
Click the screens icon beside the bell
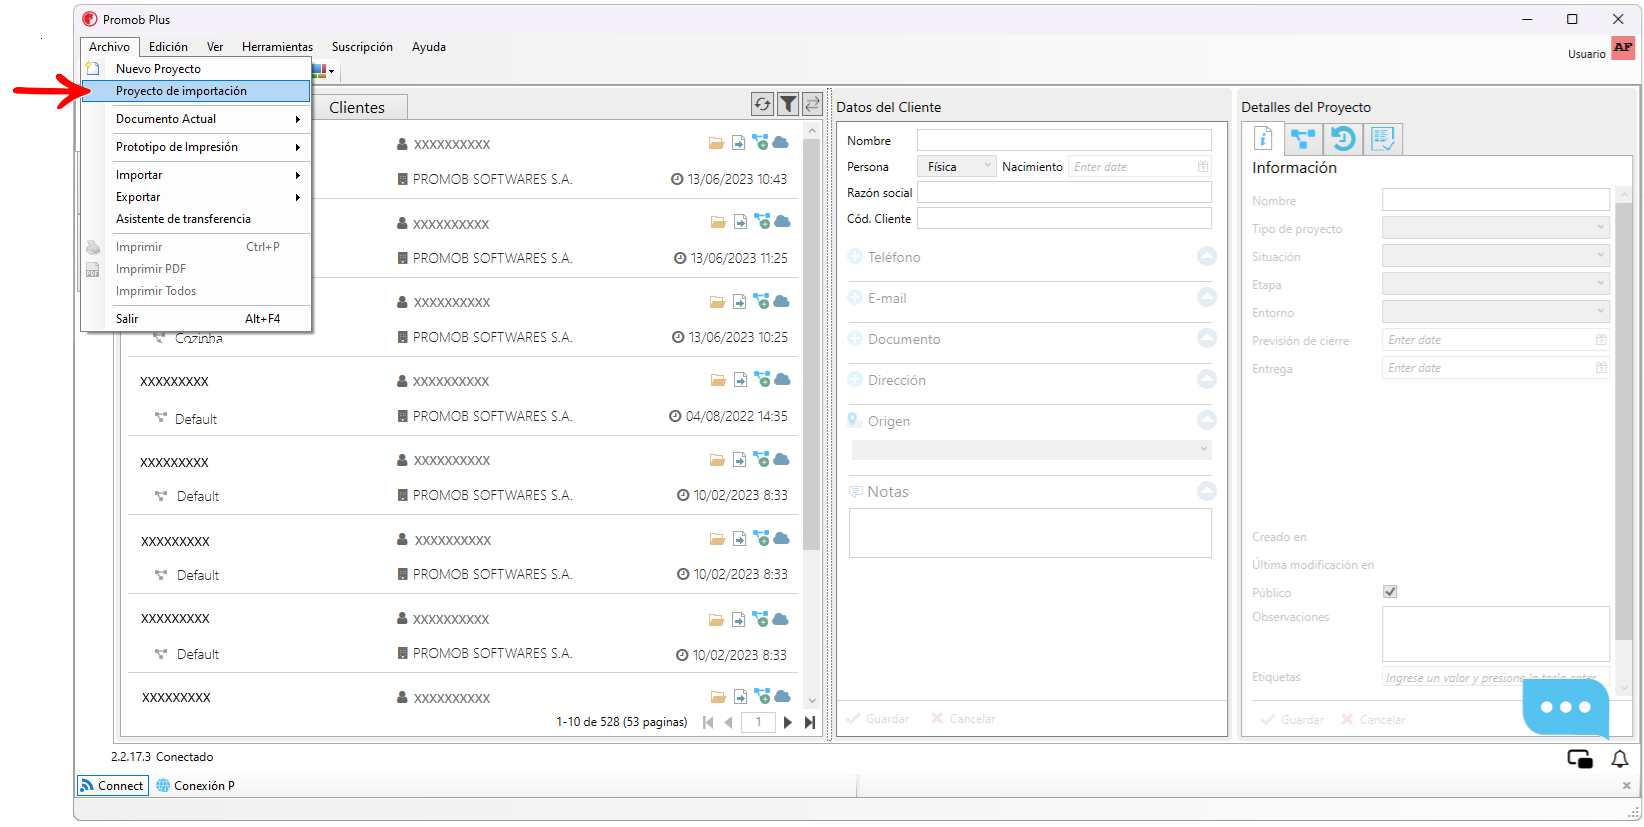(x=1580, y=759)
